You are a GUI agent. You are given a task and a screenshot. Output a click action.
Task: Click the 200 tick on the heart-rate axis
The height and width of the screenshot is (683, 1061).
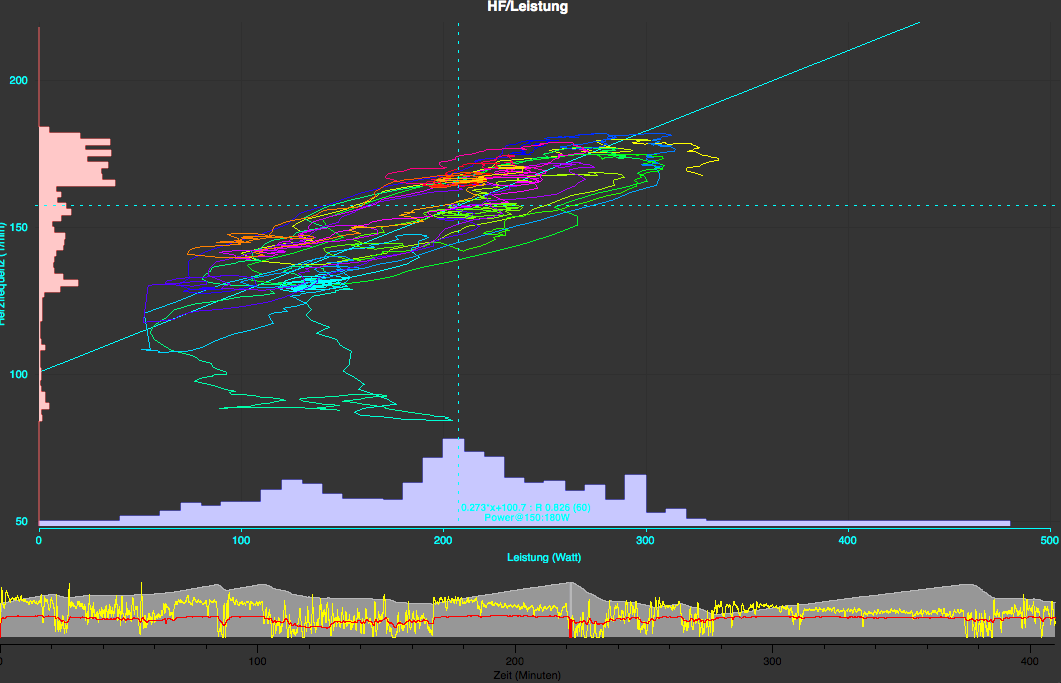point(18,80)
